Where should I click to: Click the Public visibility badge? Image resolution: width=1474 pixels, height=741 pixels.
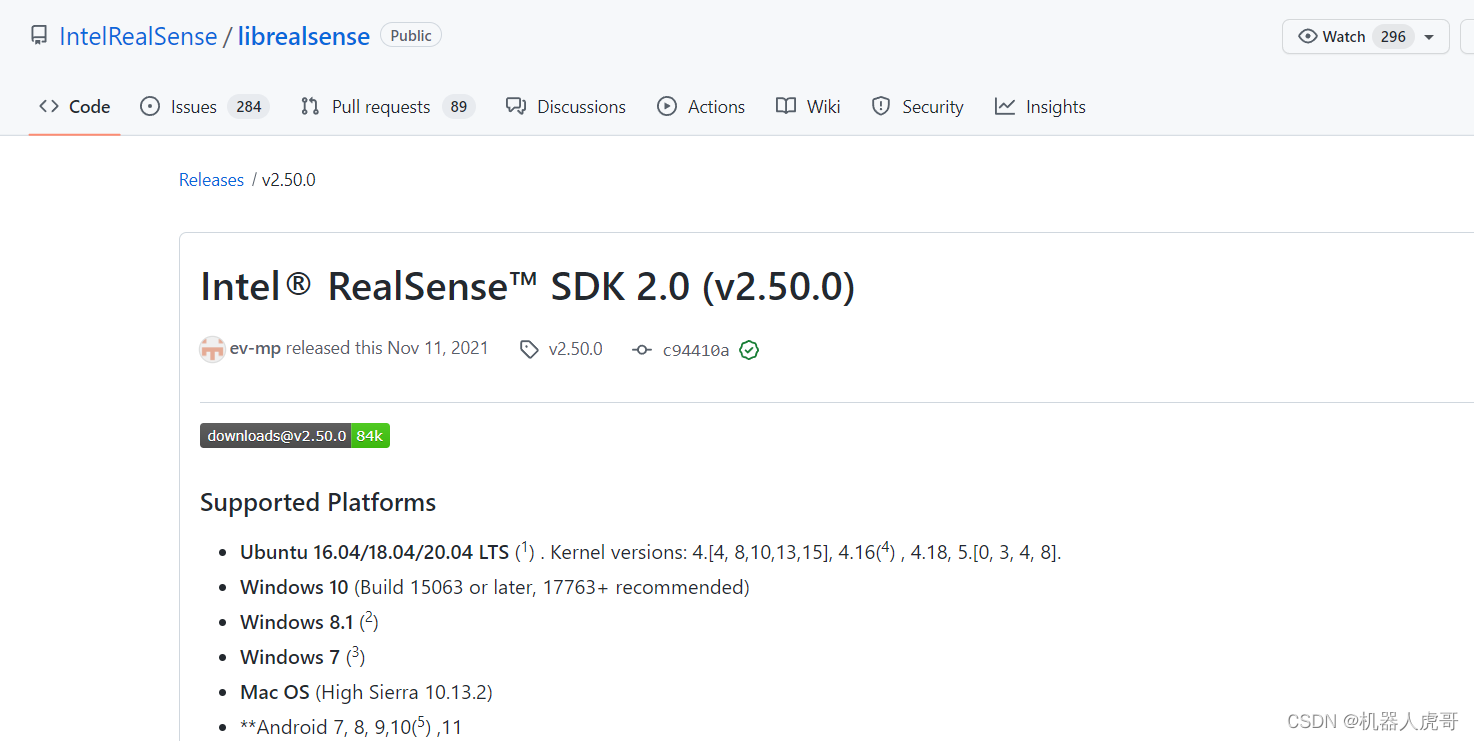[x=411, y=35]
